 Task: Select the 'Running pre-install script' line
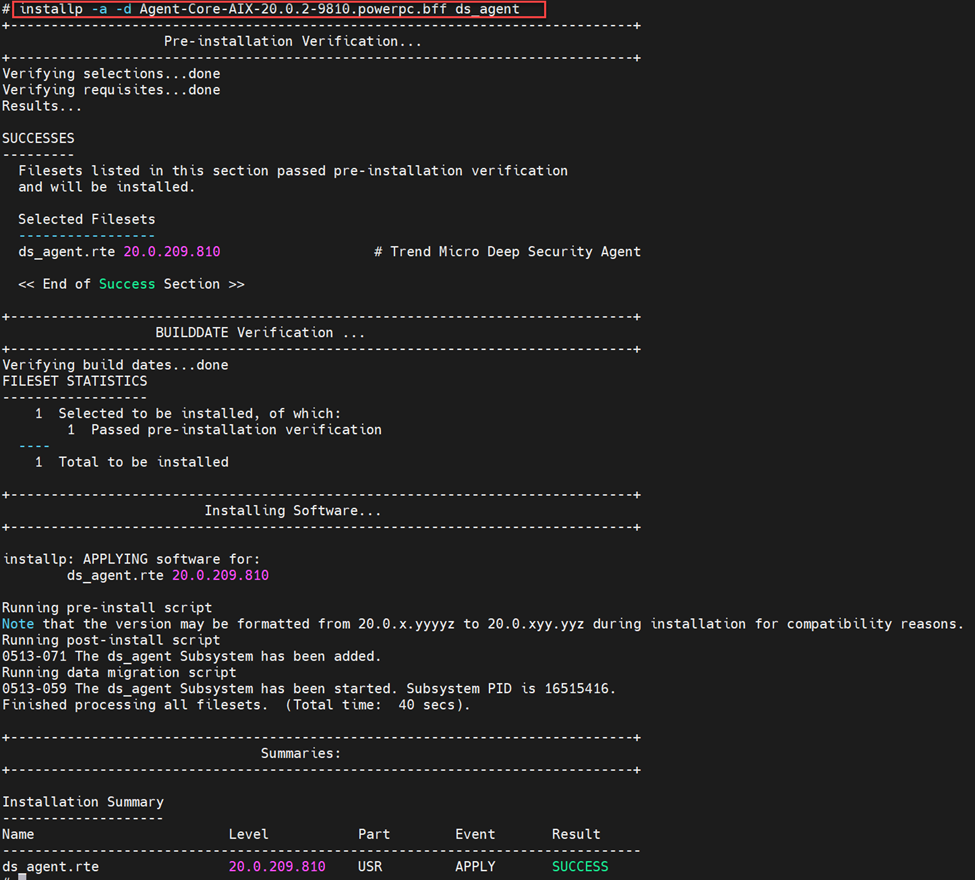[x=107, y=608]
